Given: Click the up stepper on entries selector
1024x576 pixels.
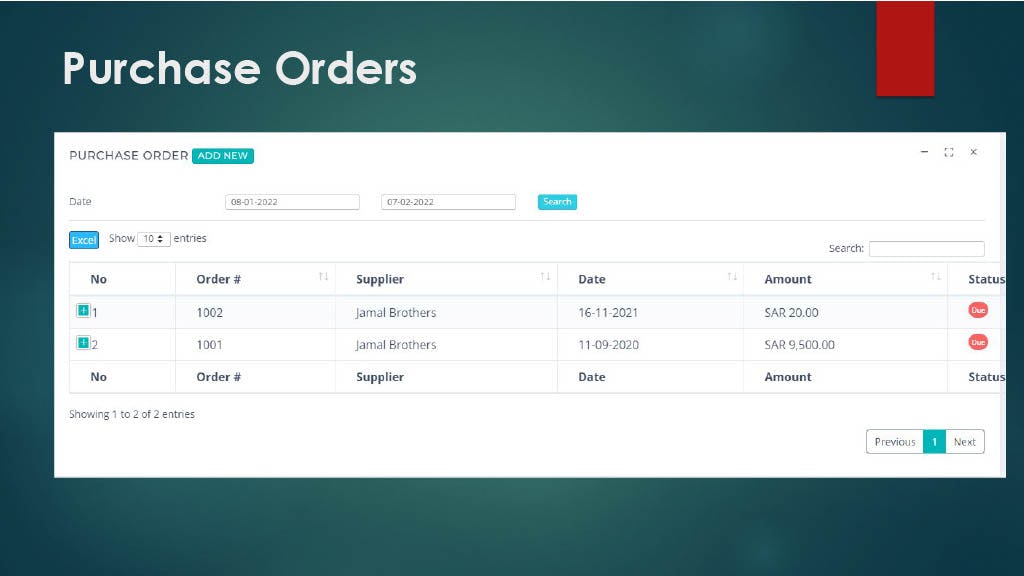Looking at the screenshot, I should (160, 236).
